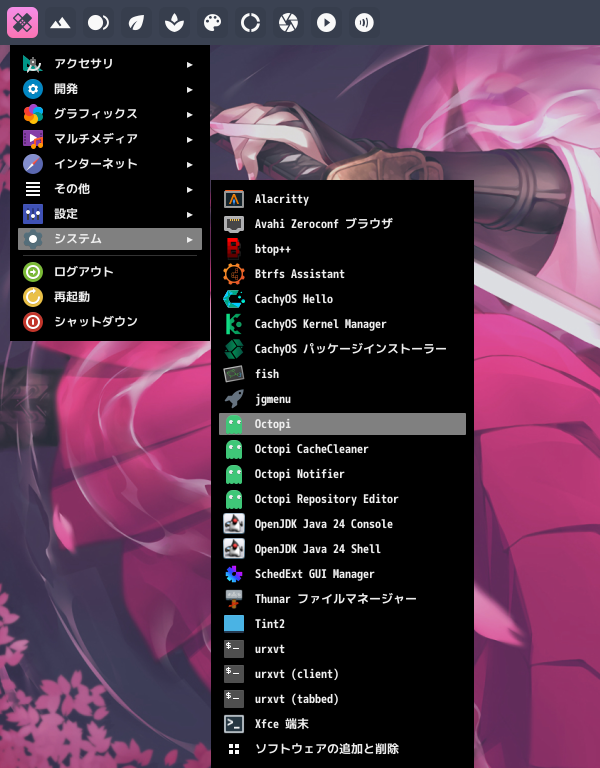The height and width of the screenshot is (768, 600).
Task: Click the Avahi Zeroconf network icon
Action: 234,224
